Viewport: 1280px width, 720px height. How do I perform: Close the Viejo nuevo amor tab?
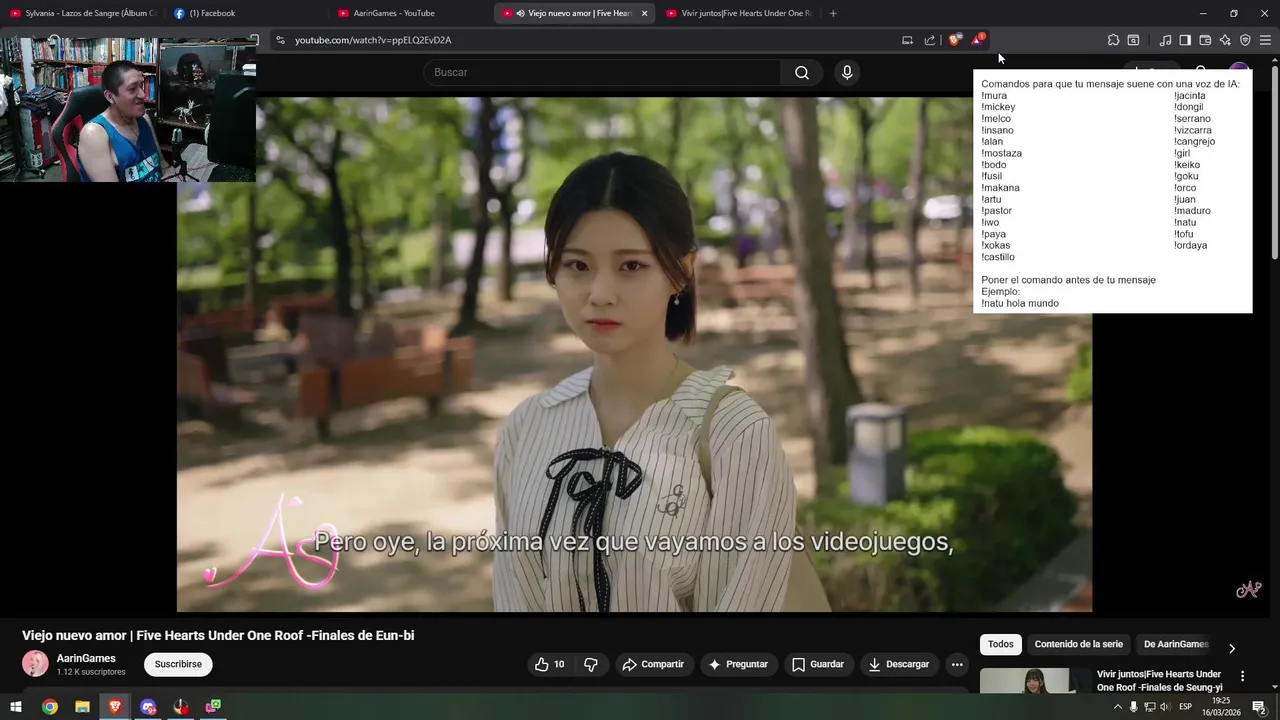click(645, 13)
